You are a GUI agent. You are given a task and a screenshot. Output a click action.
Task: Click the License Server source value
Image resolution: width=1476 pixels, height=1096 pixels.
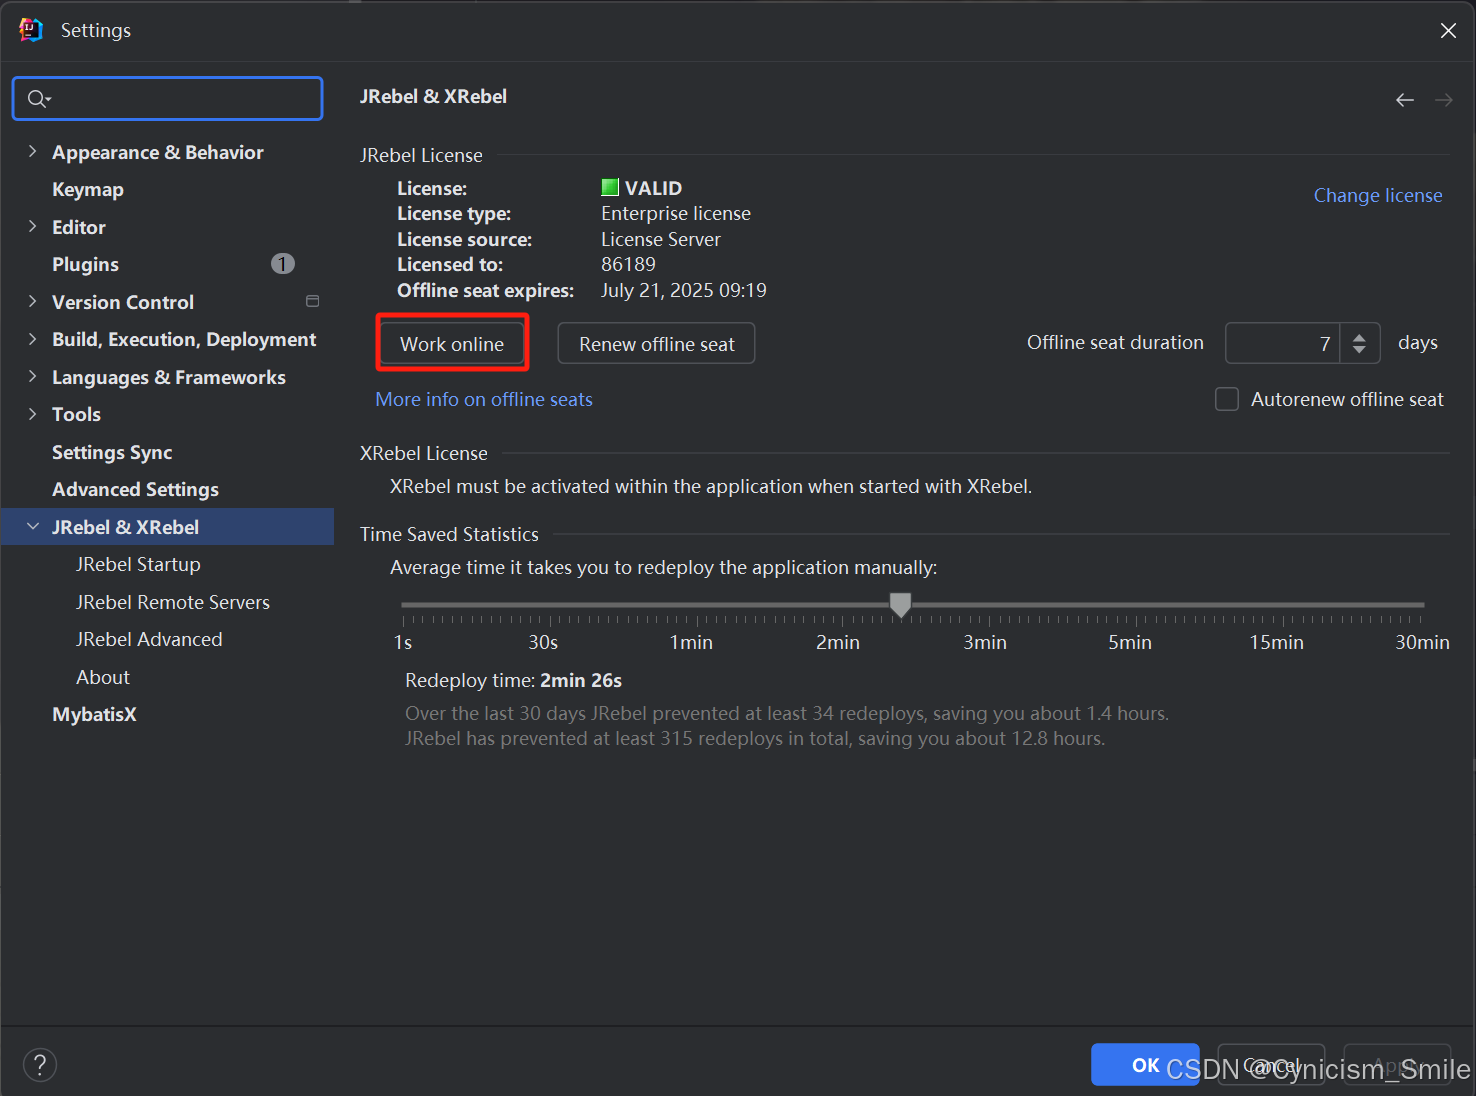pyautogui.click(x=661, y=239)
